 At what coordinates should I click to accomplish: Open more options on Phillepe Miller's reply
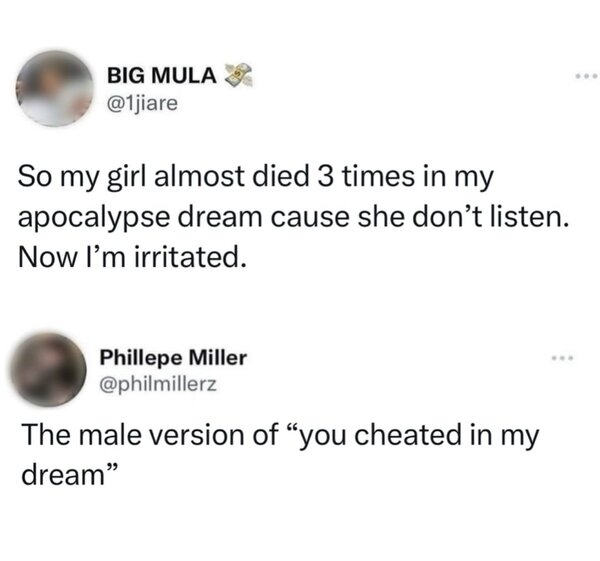[x=564, y=358]
